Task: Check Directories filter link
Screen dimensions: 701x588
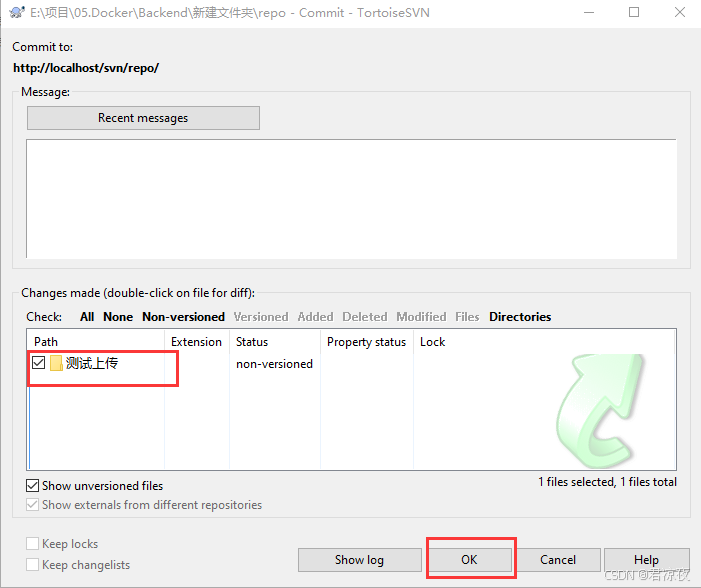Action: click(x=520, y=317)
